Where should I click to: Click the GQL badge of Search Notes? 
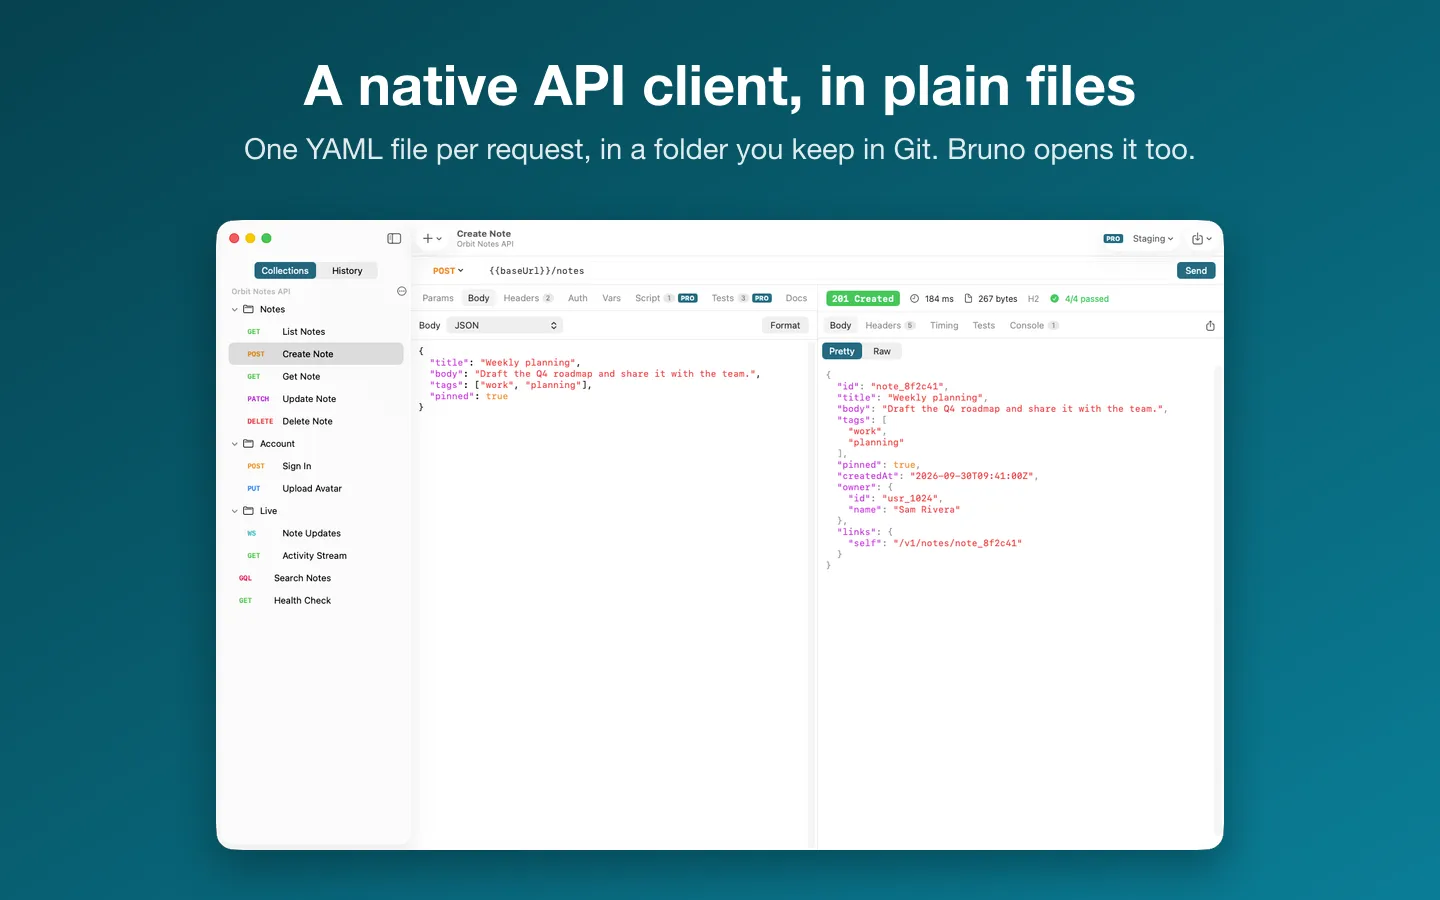coord(245,578)
